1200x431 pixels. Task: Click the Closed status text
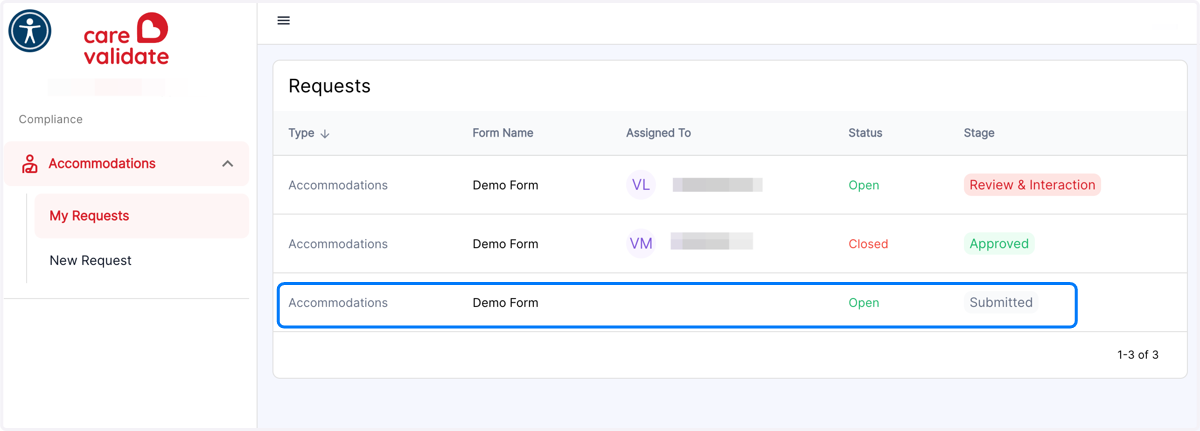(x=868, y=244)
